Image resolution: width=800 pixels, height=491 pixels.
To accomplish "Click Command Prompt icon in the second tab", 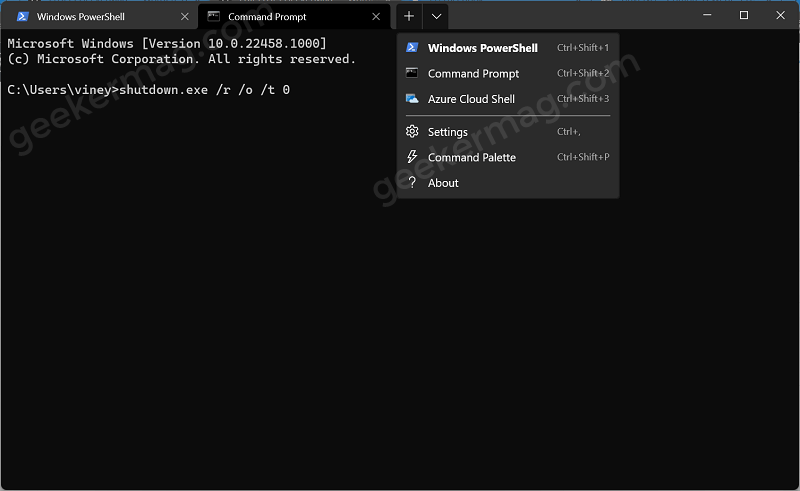I will coord(214,16).
